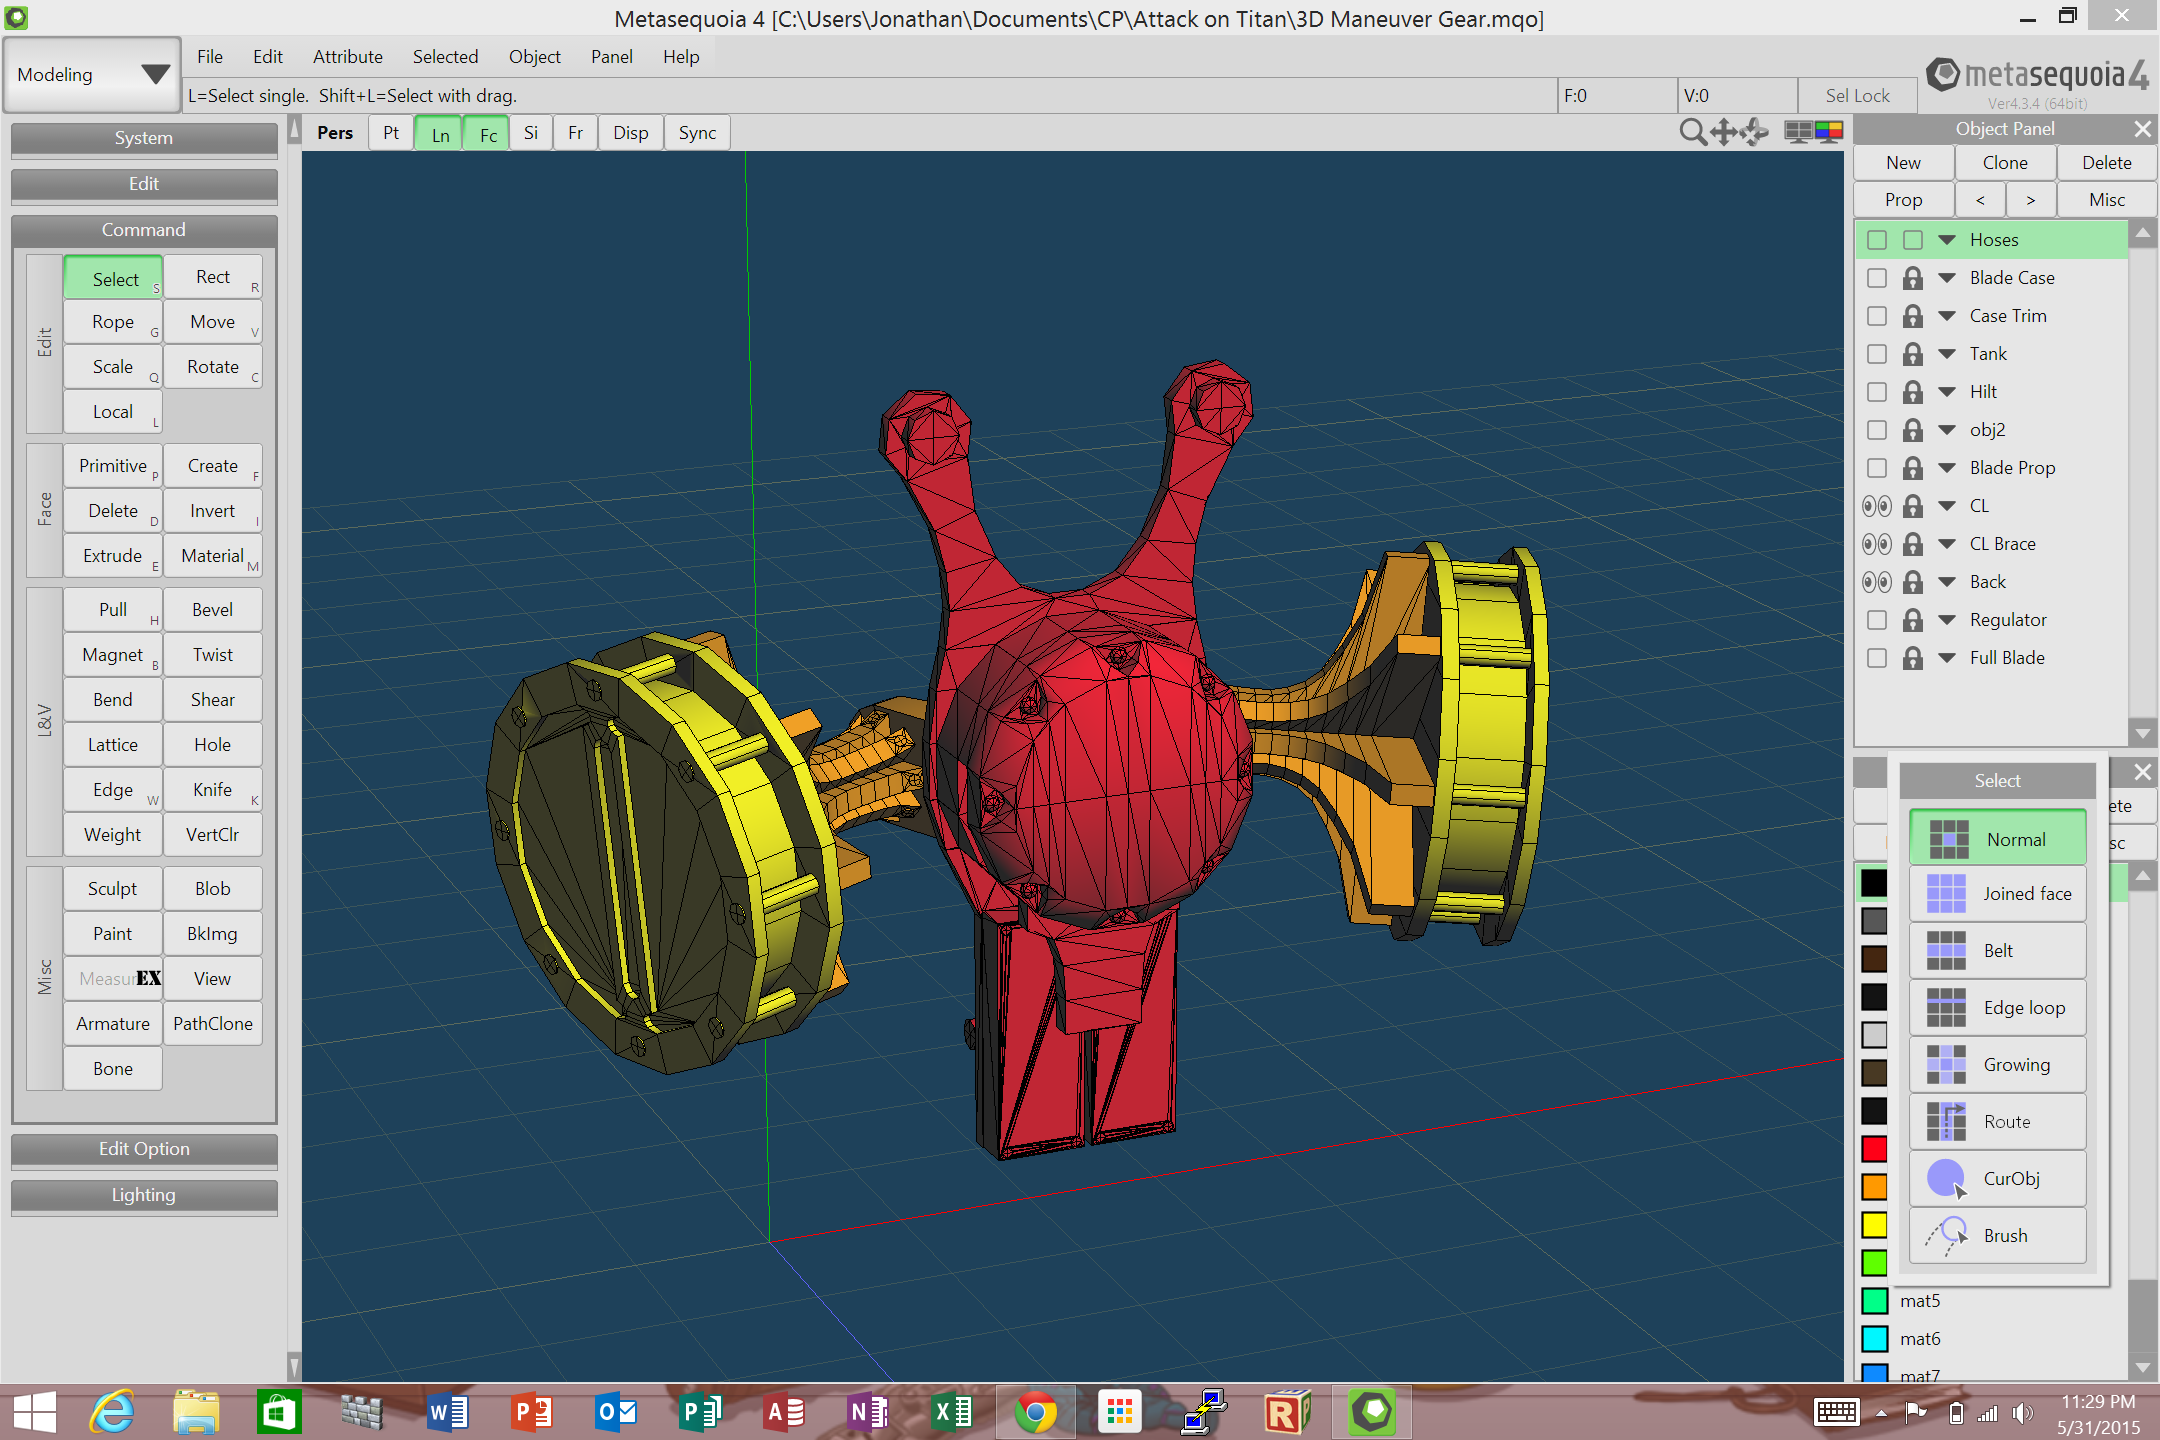The image size is (2160, 1440).
Task: Select the cyan mat6 swatch
Action: point(1874,1339)
